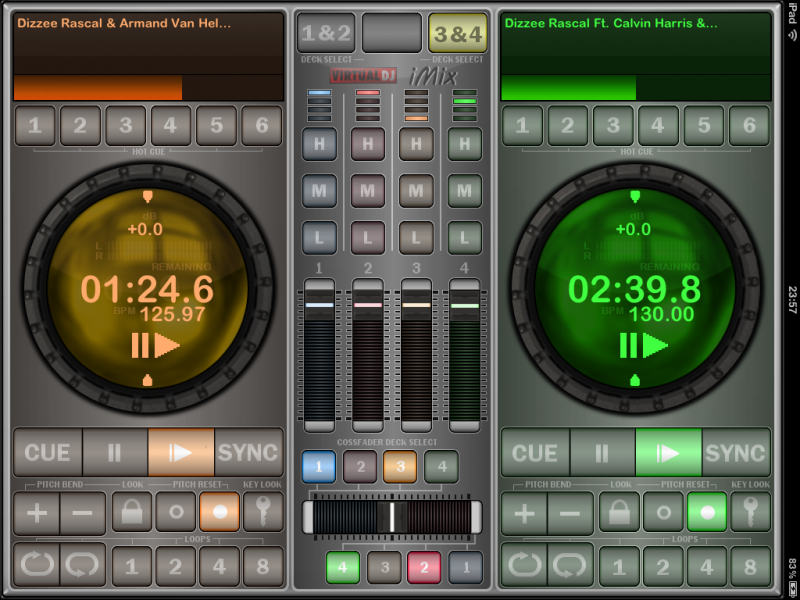Screen dimensions: 800x600
Task: Click second loop arrow icon on left deck
Action: [83, 565]
